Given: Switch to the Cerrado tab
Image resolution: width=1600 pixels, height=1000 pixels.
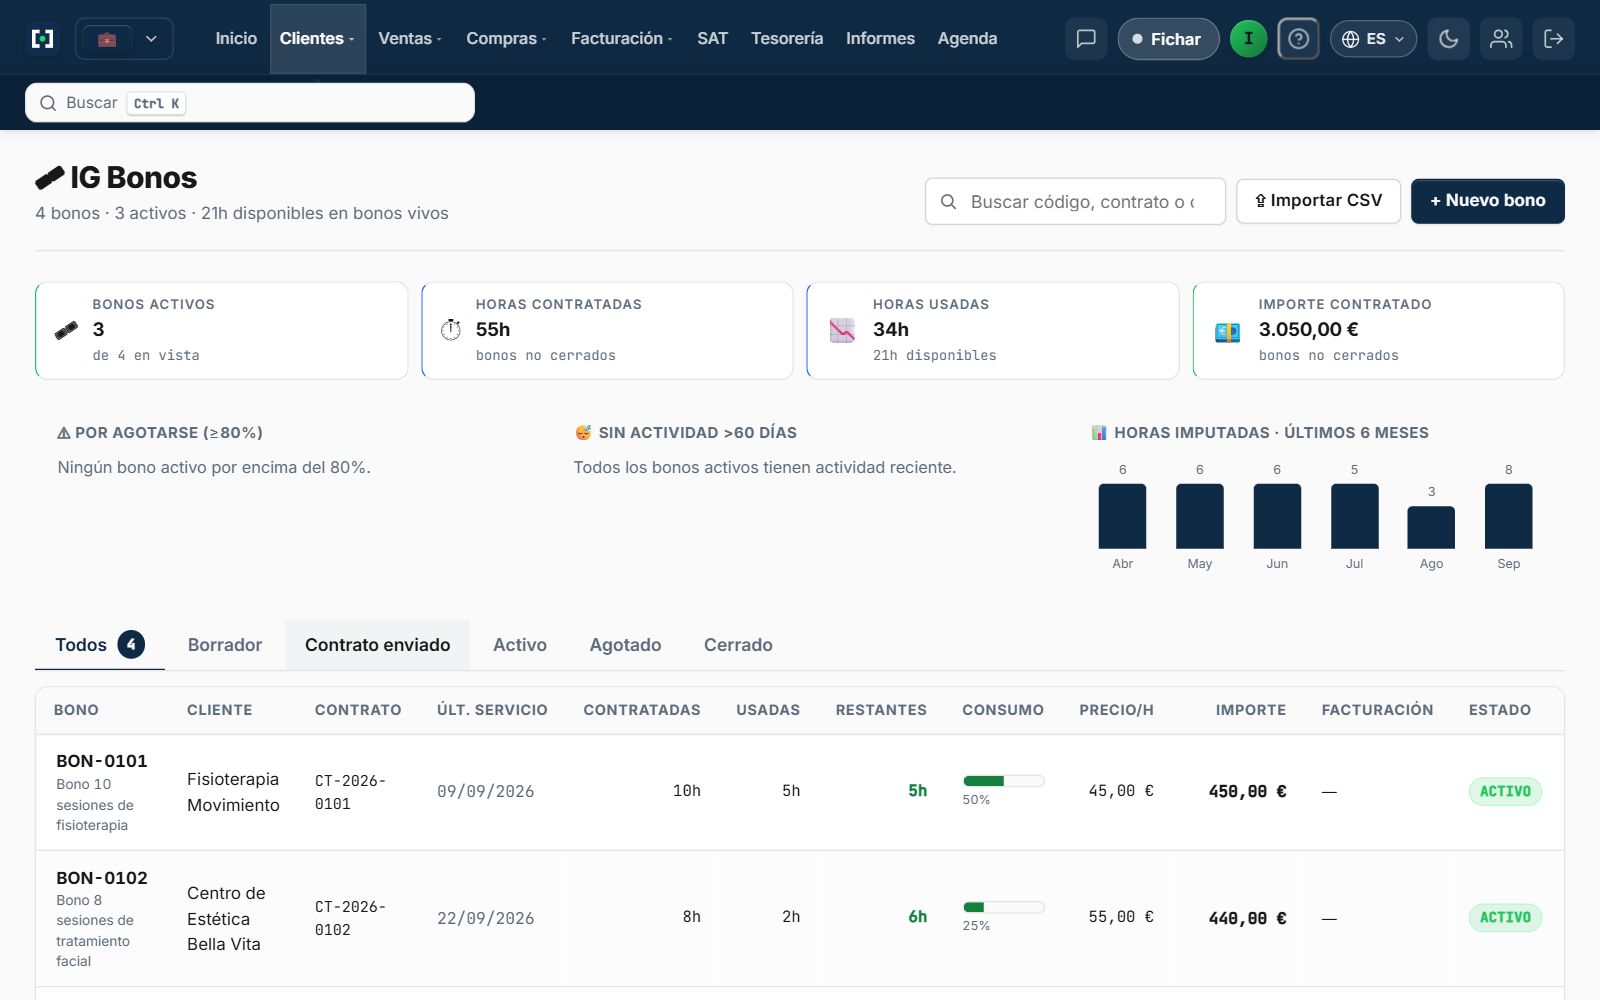Looking at the screenshot, I should click(x=738, y=645).
